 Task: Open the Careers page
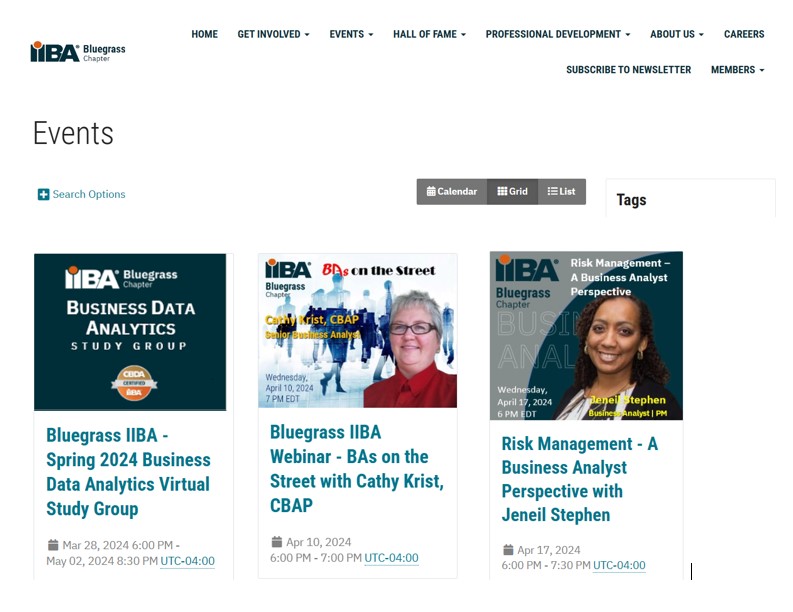click(744, 34)
